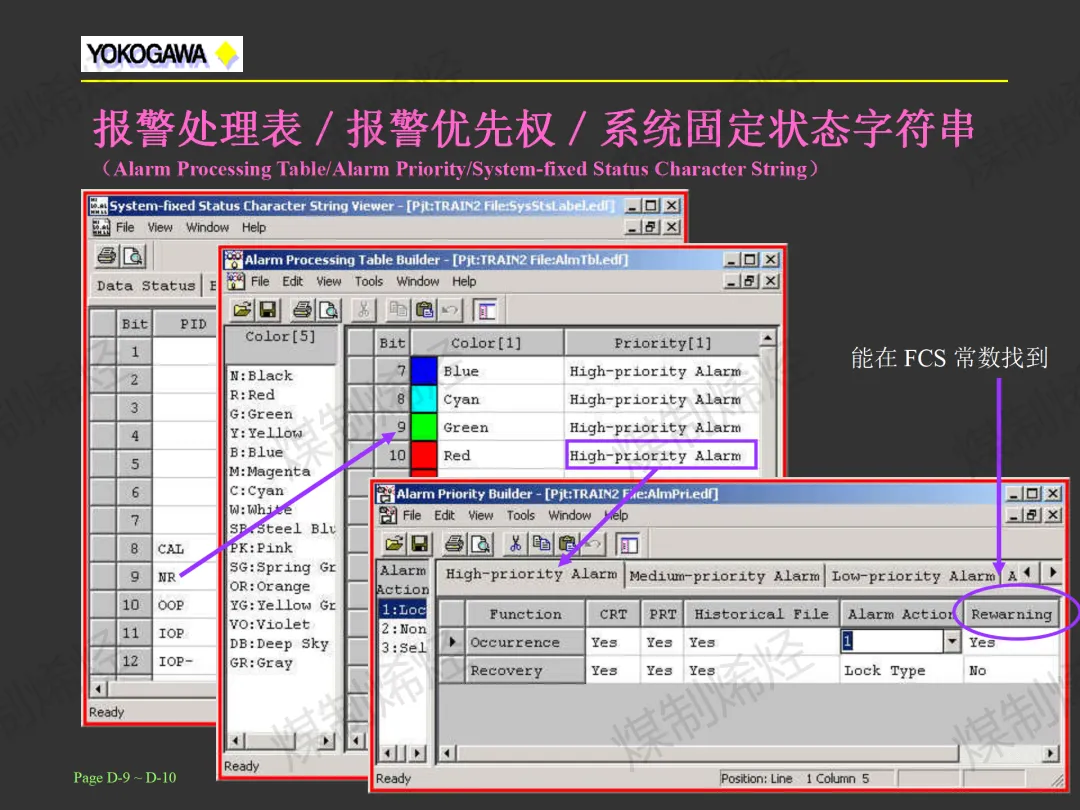The image size is (1080, 810).
Task: Open file icon in Alarm Priority Builder toolbar
Action: (x=394, y=544)
